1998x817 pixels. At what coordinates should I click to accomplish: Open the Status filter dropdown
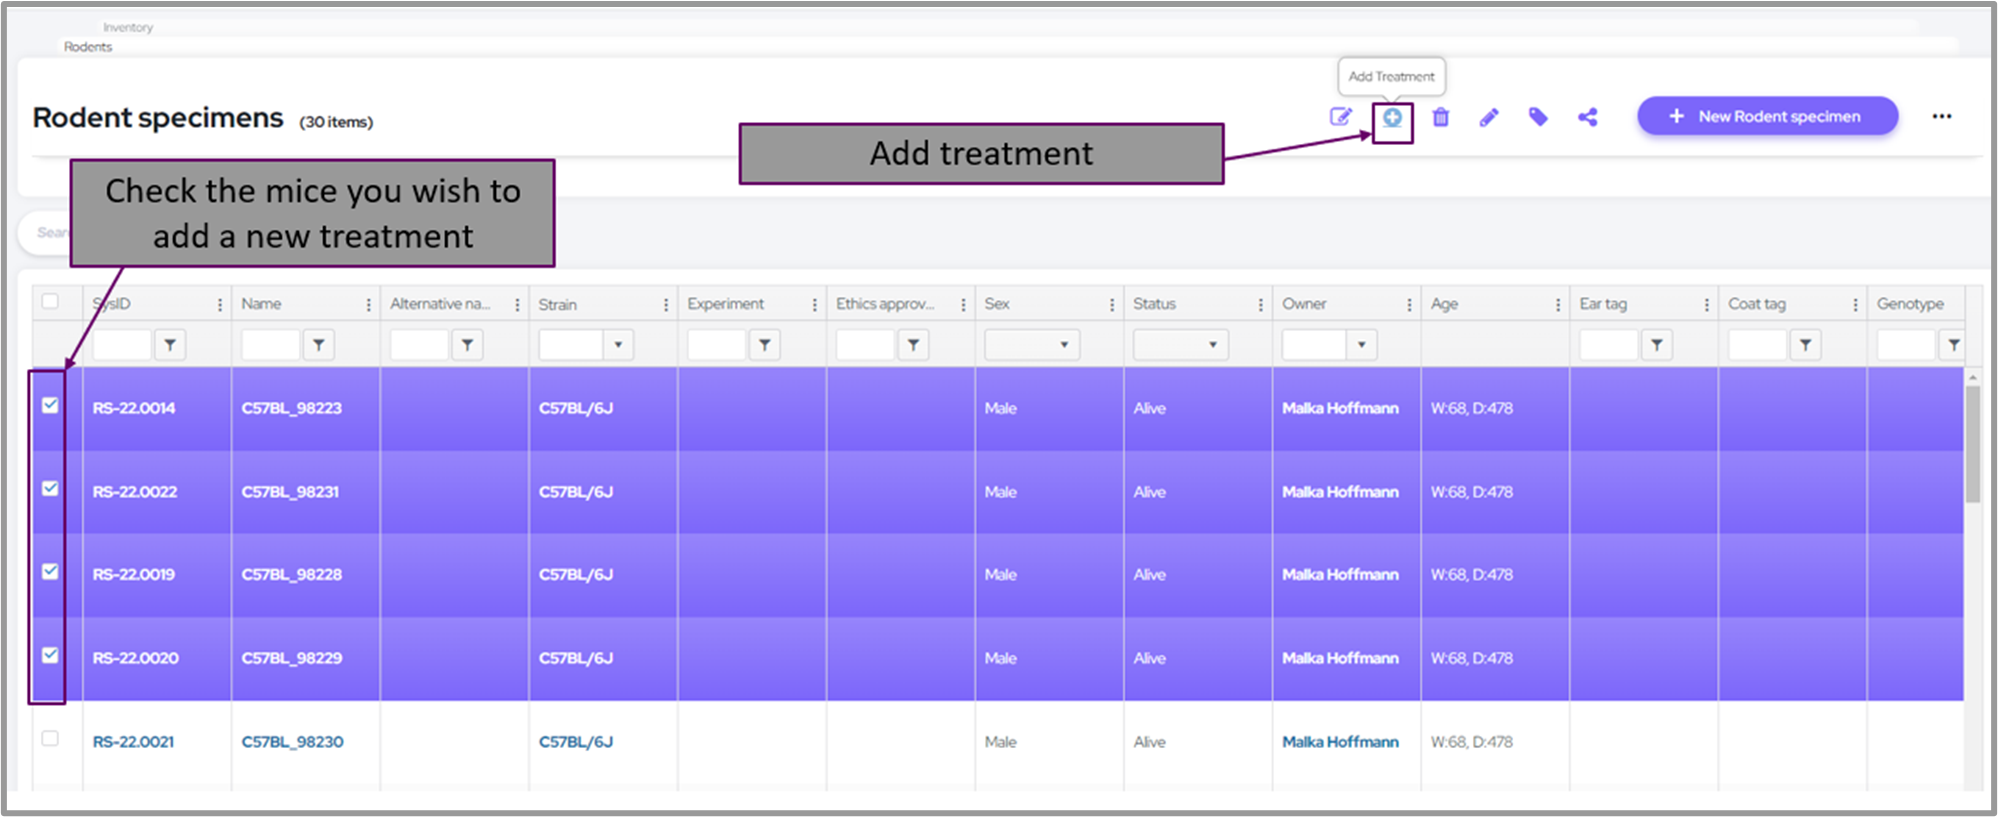click(1212, 345)
